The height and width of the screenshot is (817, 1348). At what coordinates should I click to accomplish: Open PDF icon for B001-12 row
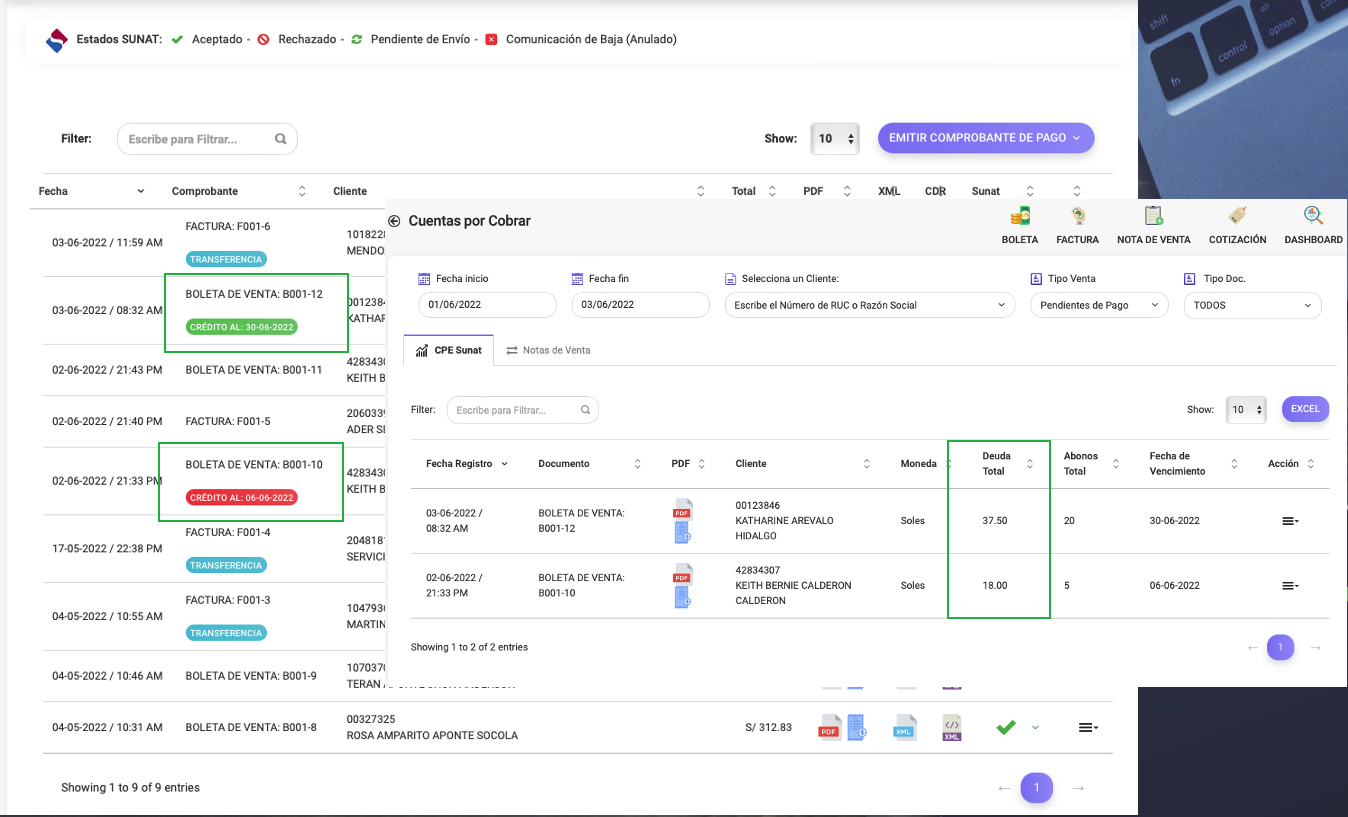click(682, 509)
